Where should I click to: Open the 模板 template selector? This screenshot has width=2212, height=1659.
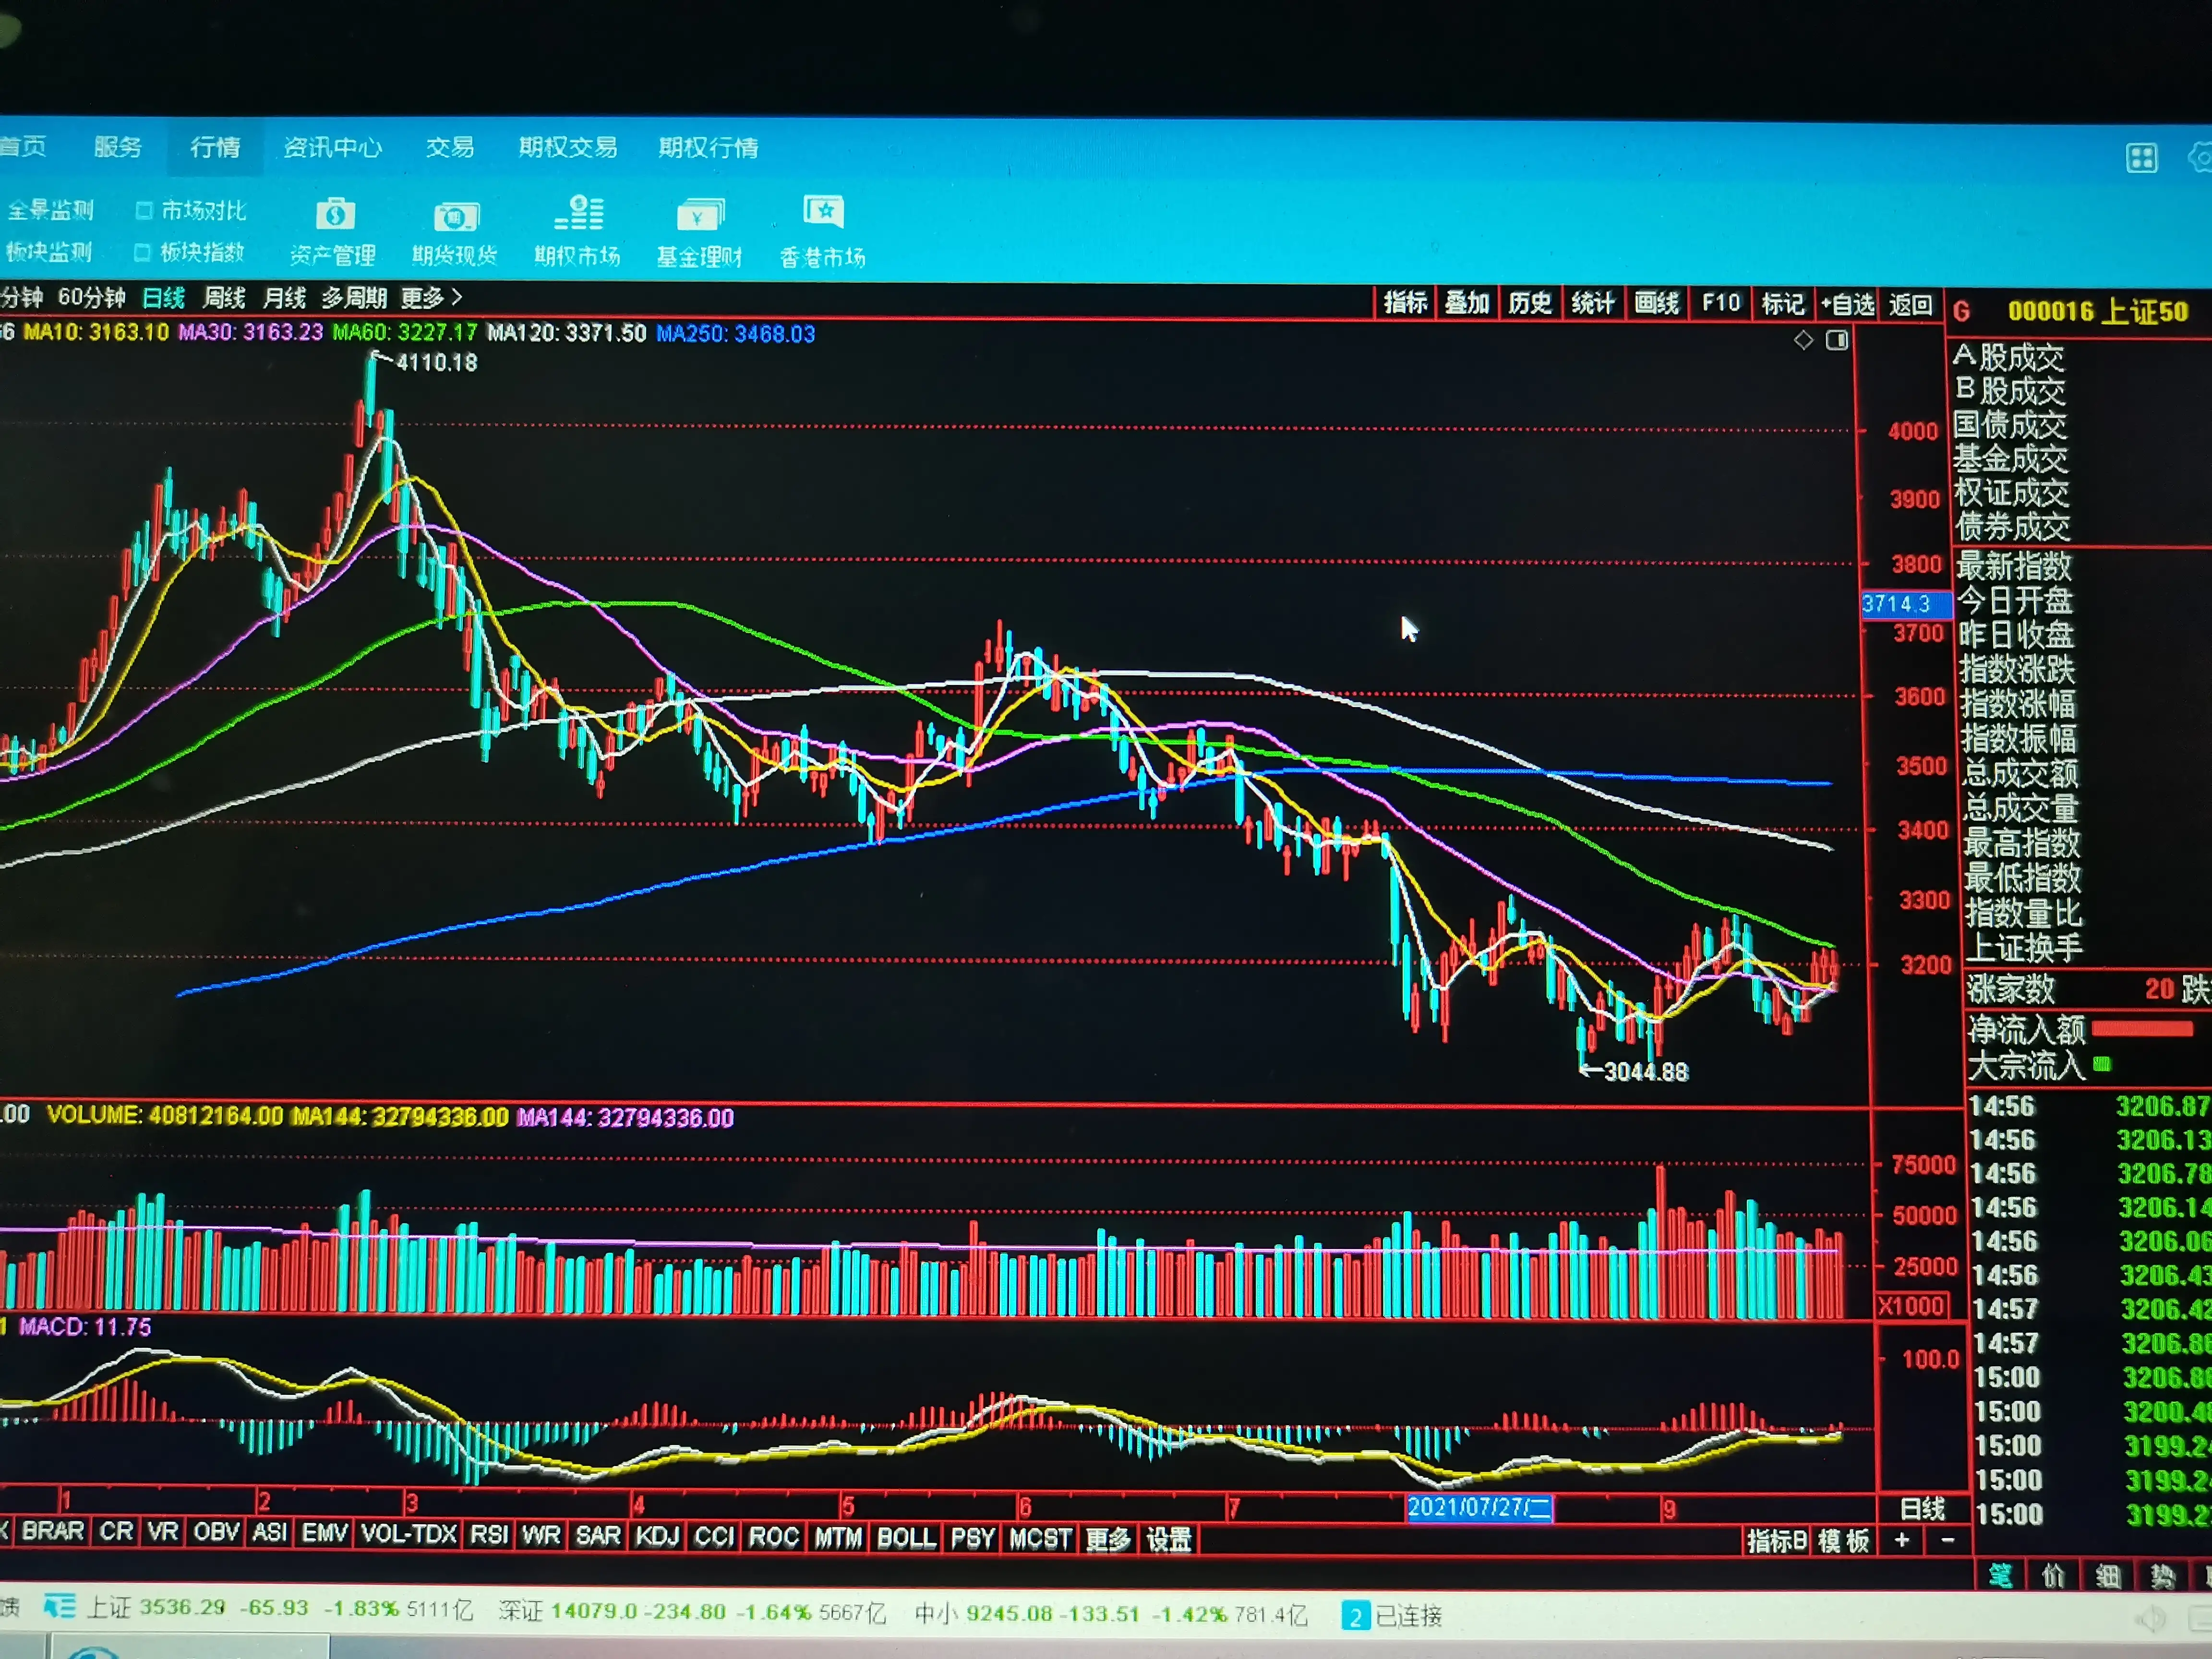1844,1541
